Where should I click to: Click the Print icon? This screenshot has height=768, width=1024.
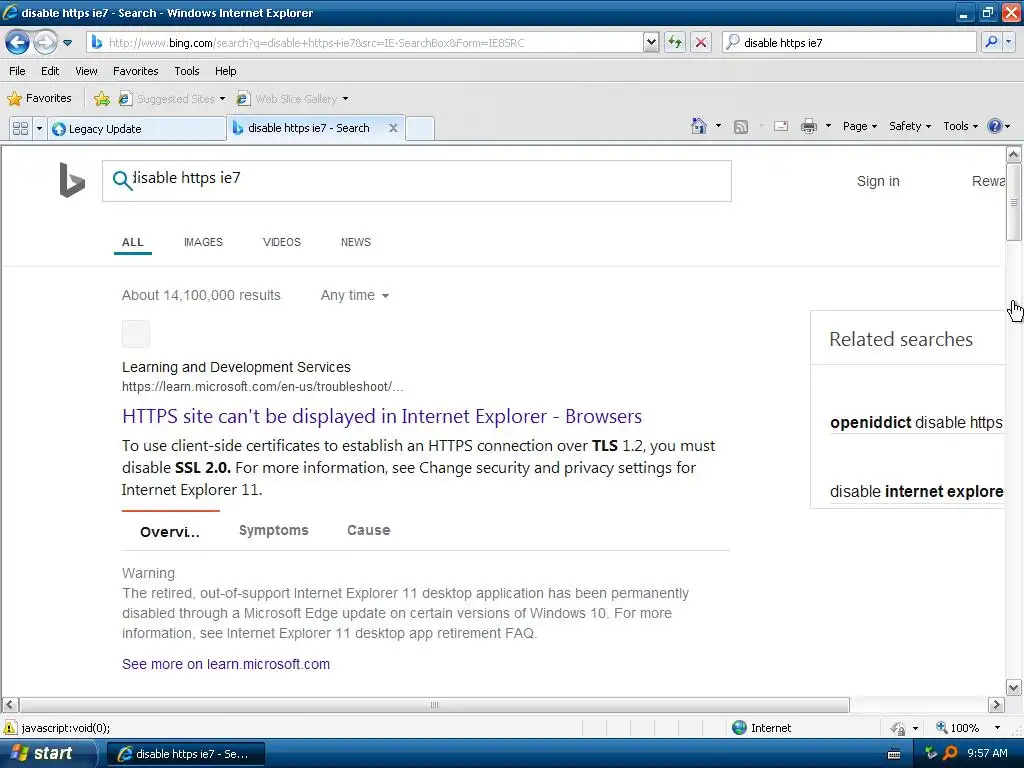tap(808, 126)
